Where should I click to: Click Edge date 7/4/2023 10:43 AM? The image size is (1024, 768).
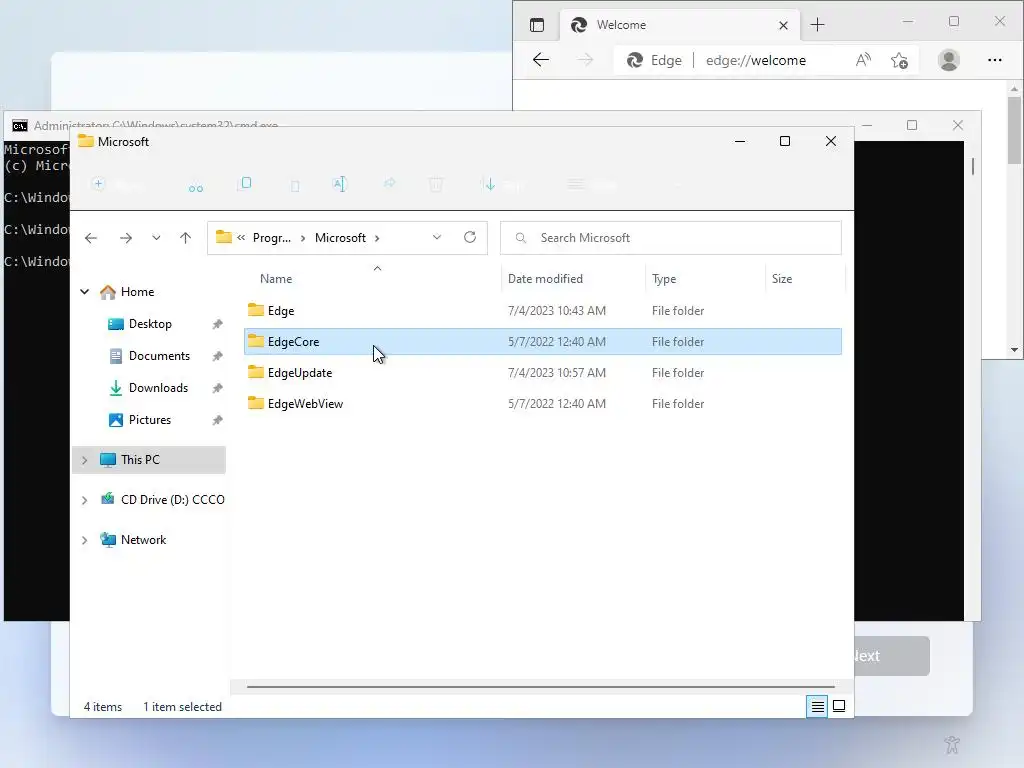557,311
